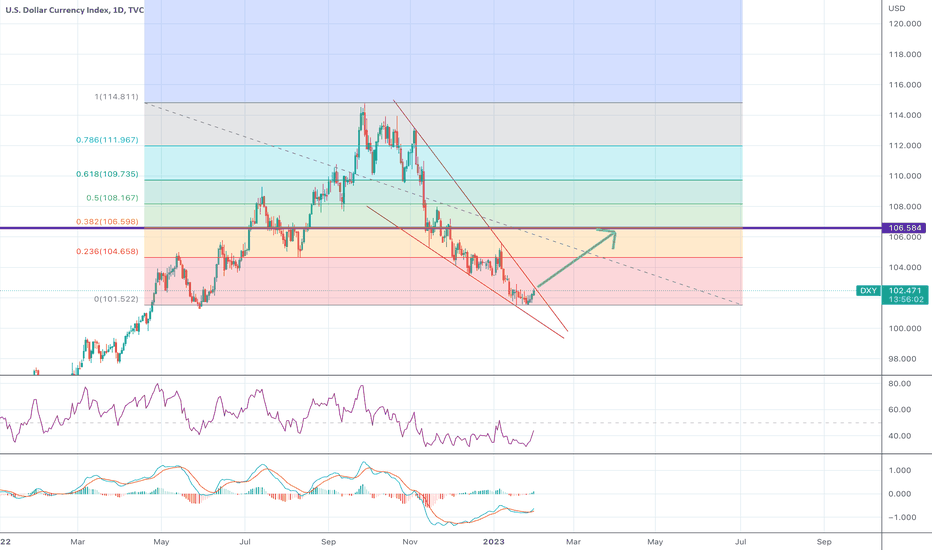Click the 104.000 price axis label

(x=905, y=268)
